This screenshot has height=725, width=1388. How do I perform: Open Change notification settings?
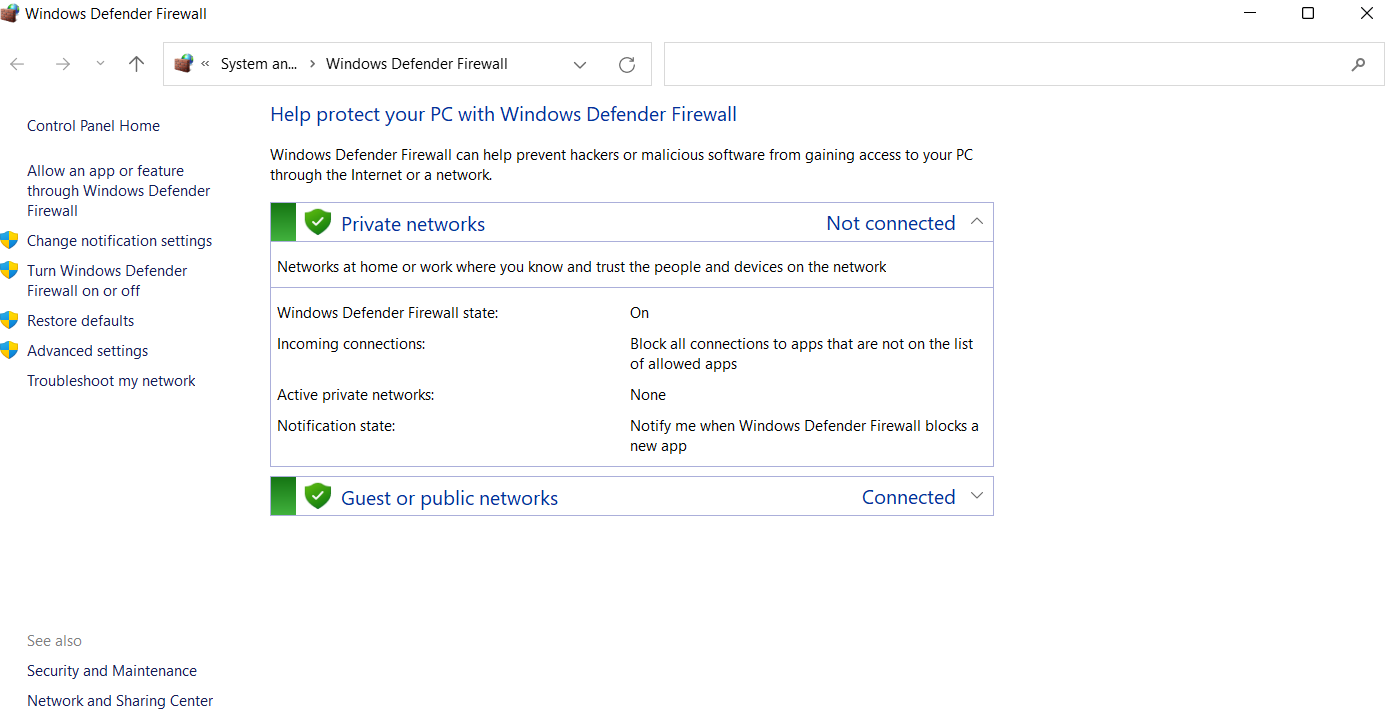tap(119, 241)
